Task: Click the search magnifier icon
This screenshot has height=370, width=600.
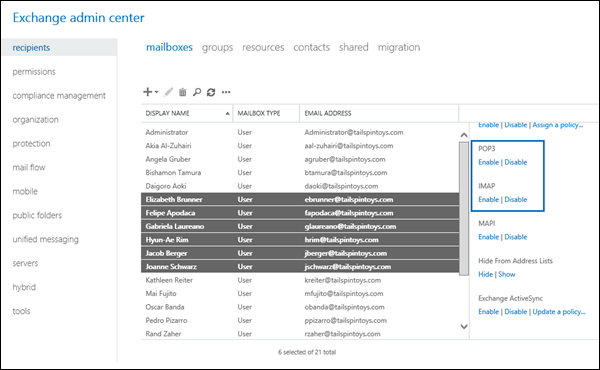Action: click(x=197, y=92)
